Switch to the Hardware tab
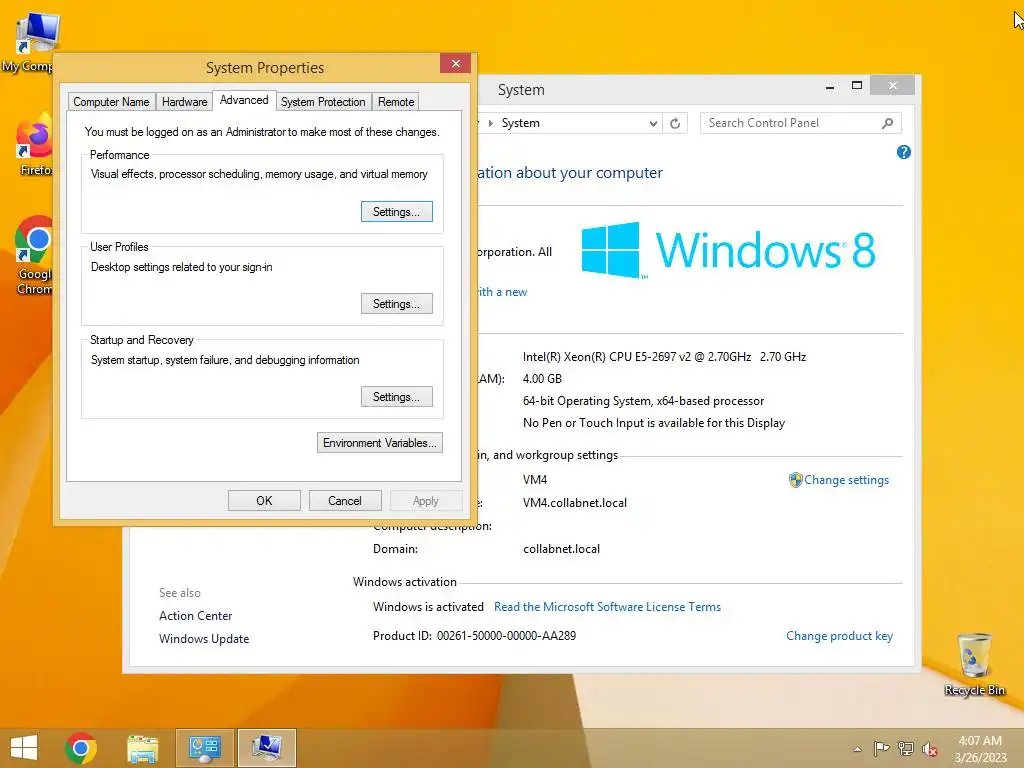Viewport: 1024px width, 768px height. point(185,102)
